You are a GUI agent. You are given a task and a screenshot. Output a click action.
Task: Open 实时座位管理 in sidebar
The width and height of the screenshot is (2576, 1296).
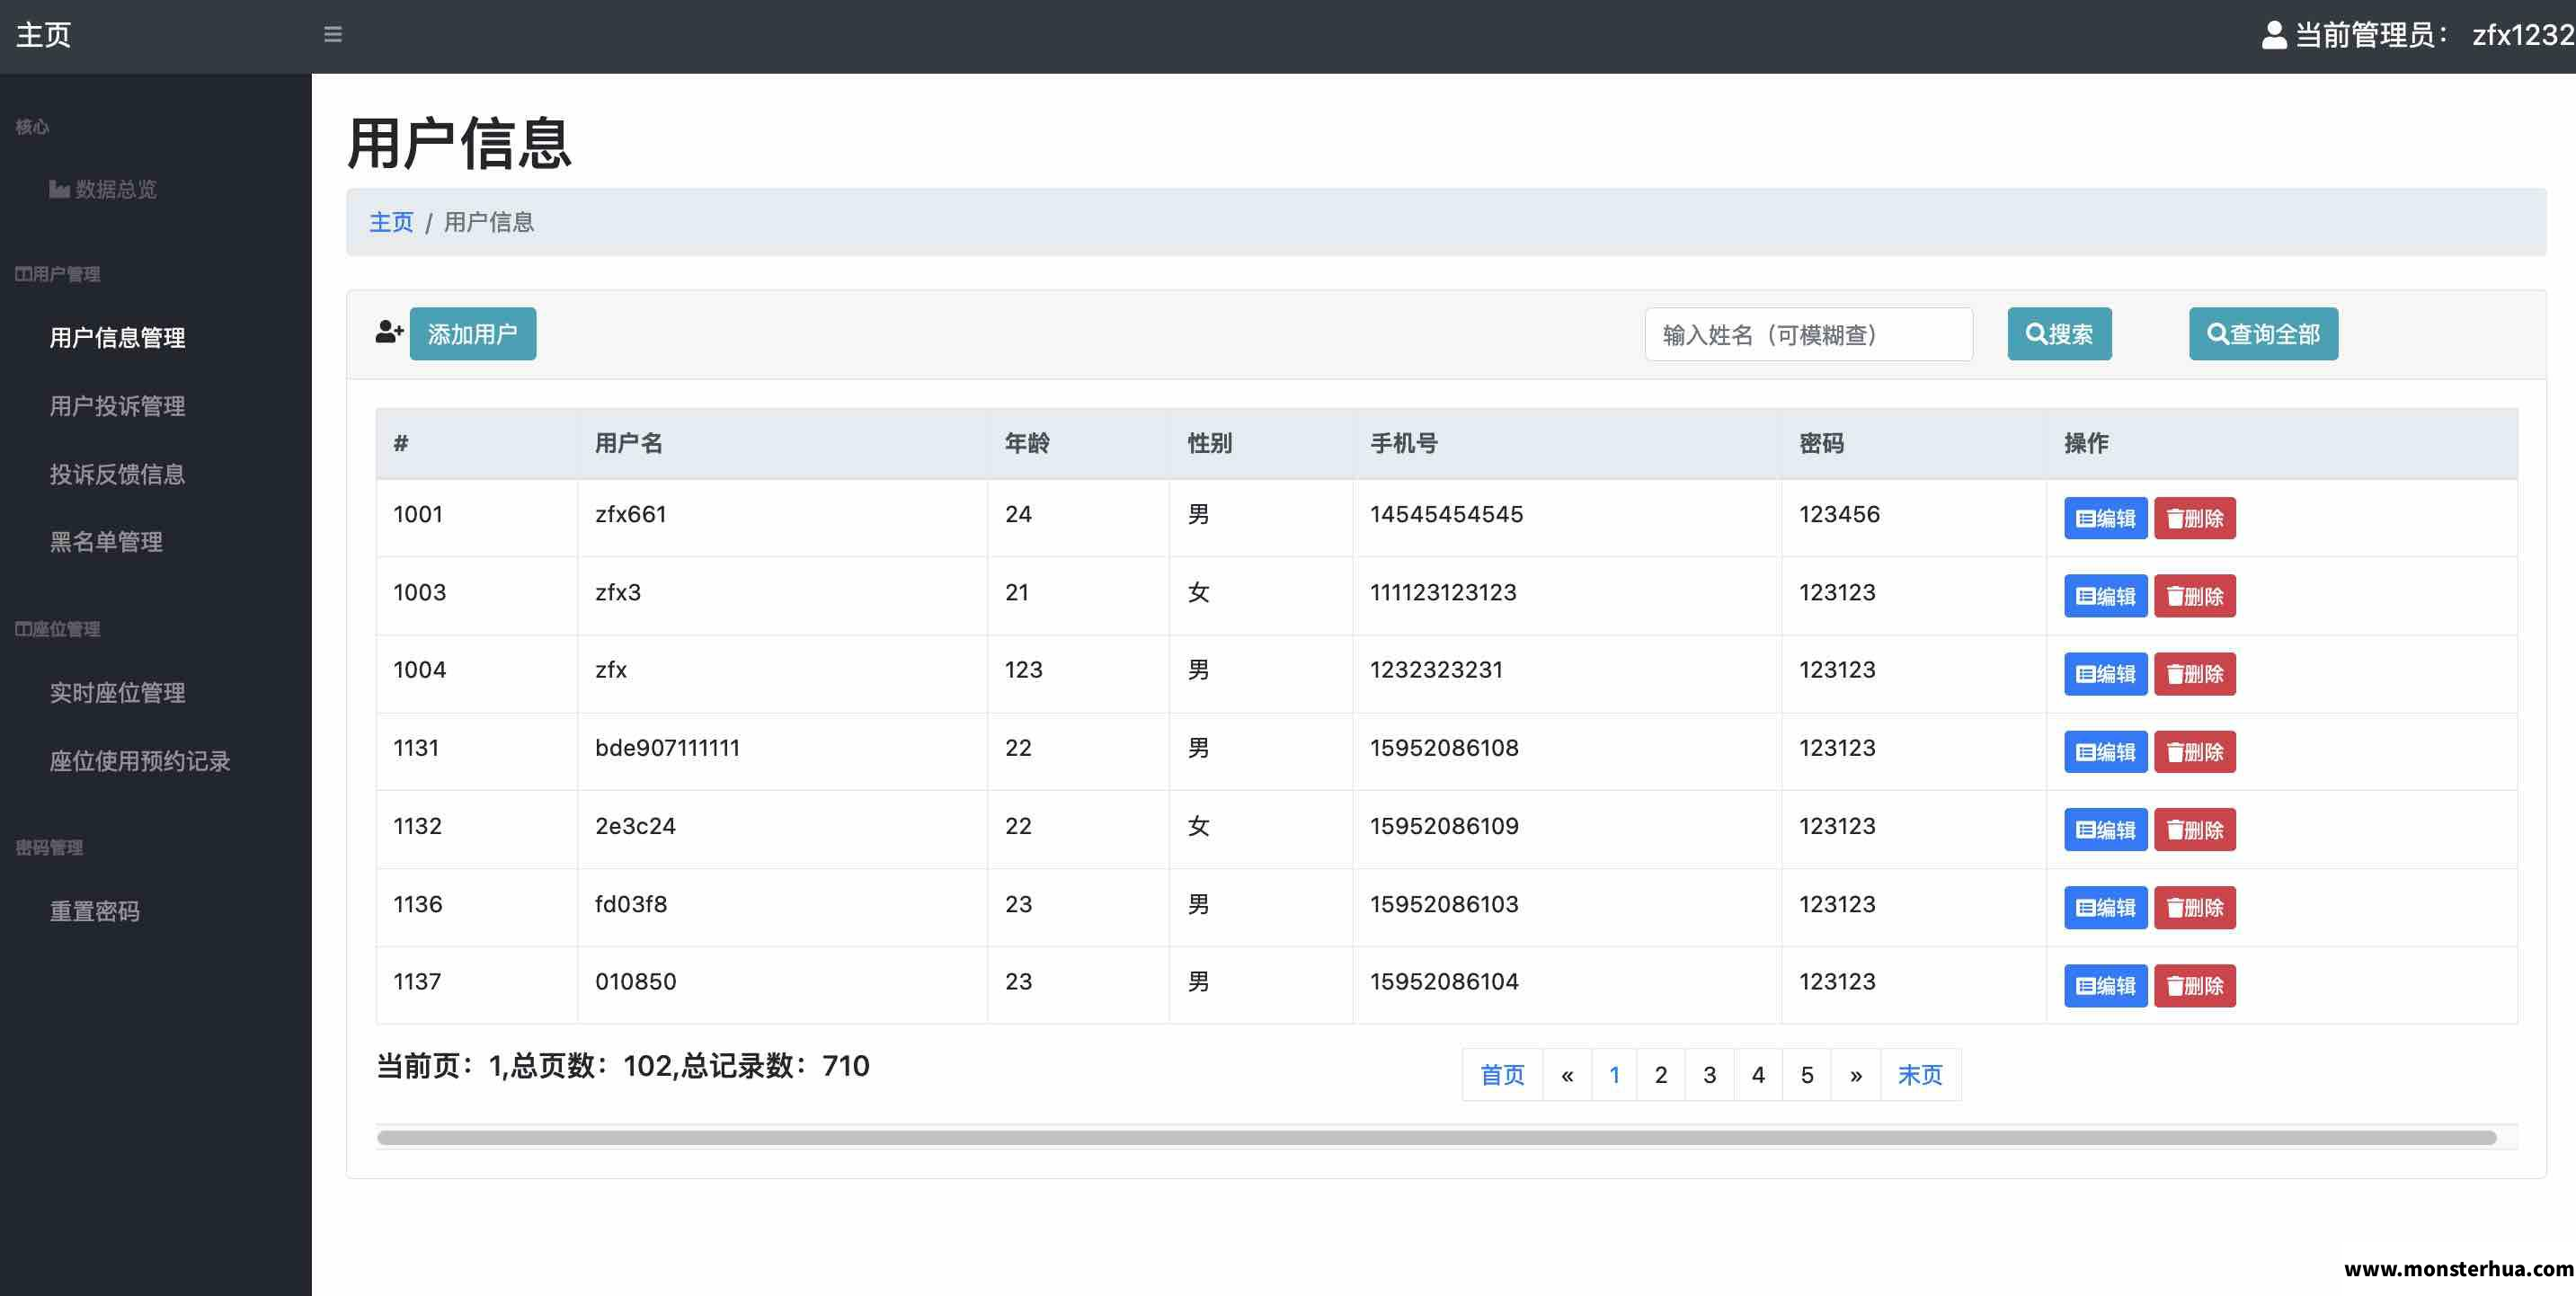point(117,693)
